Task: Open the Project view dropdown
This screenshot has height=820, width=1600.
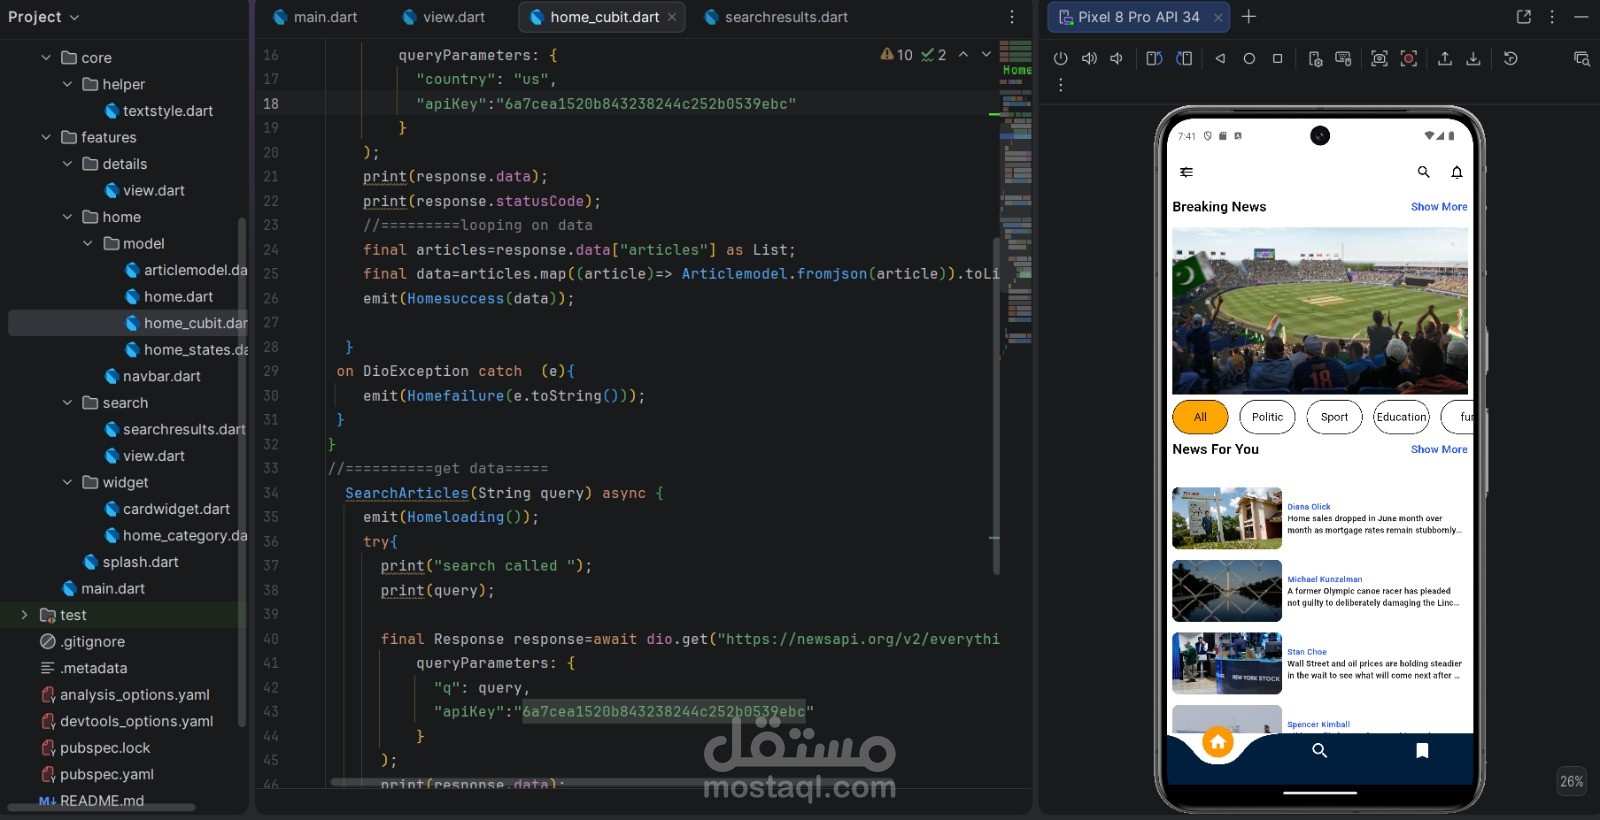Action: [x=43, y=17]
